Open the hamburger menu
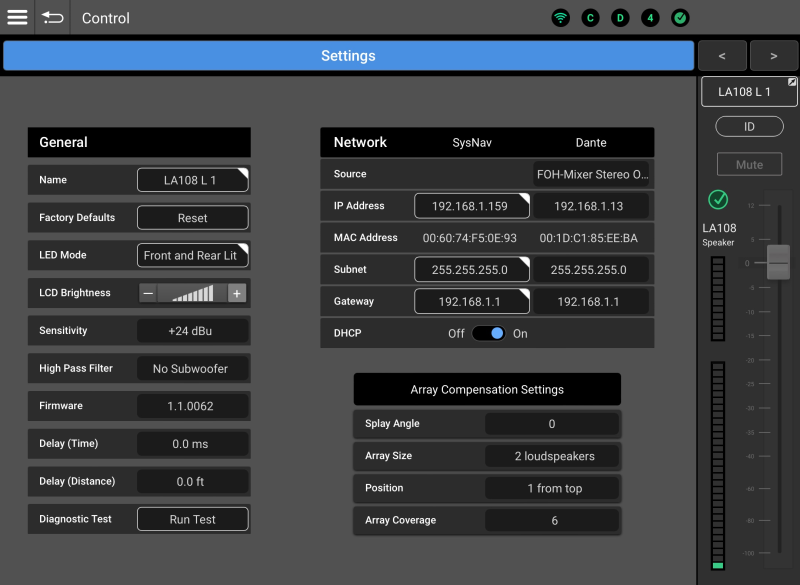800x585 pixels. pos(17,17)
